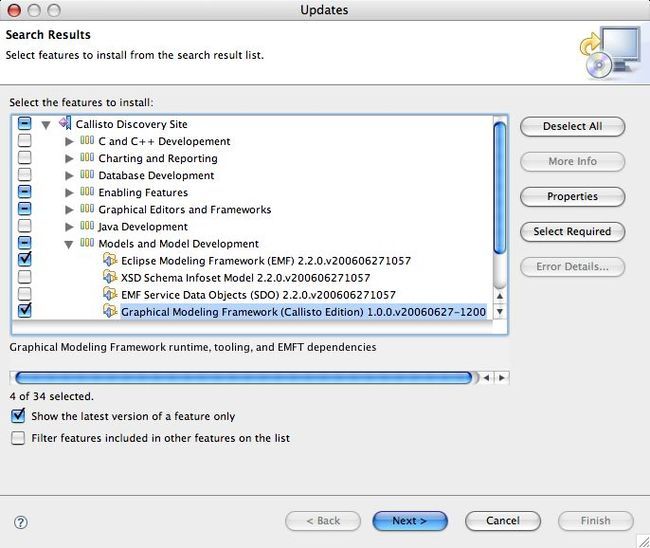The height and width of the screenshot is (548, 650).
Task: Click the description horizontal scrollbar thumb
Action: pyautogui.click(x=244, y=378)
